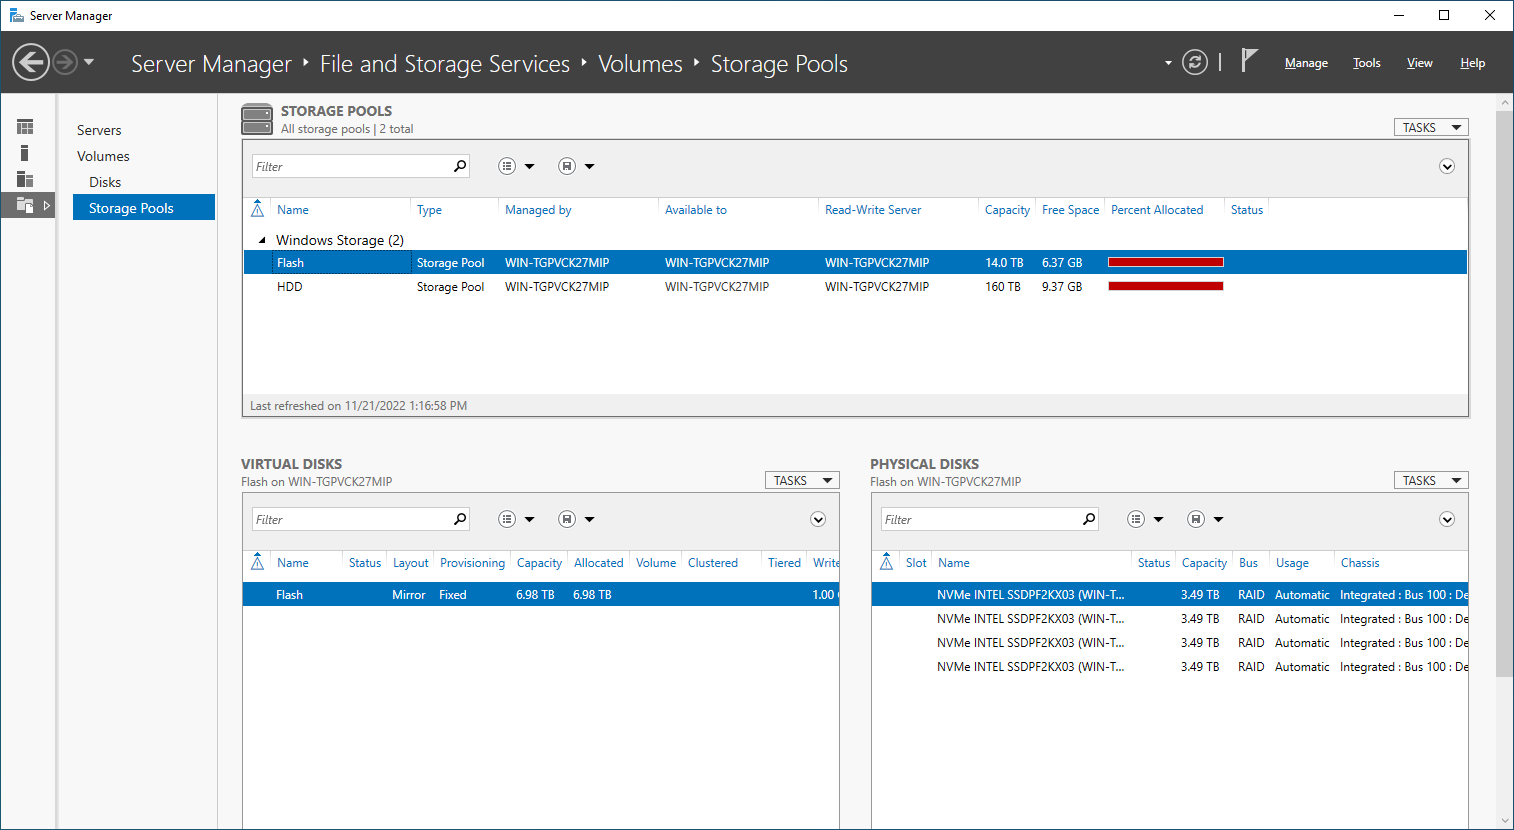The image size is (1514, 830).
Task: Open the Tools menu
Action: (x=1366, y=63)
